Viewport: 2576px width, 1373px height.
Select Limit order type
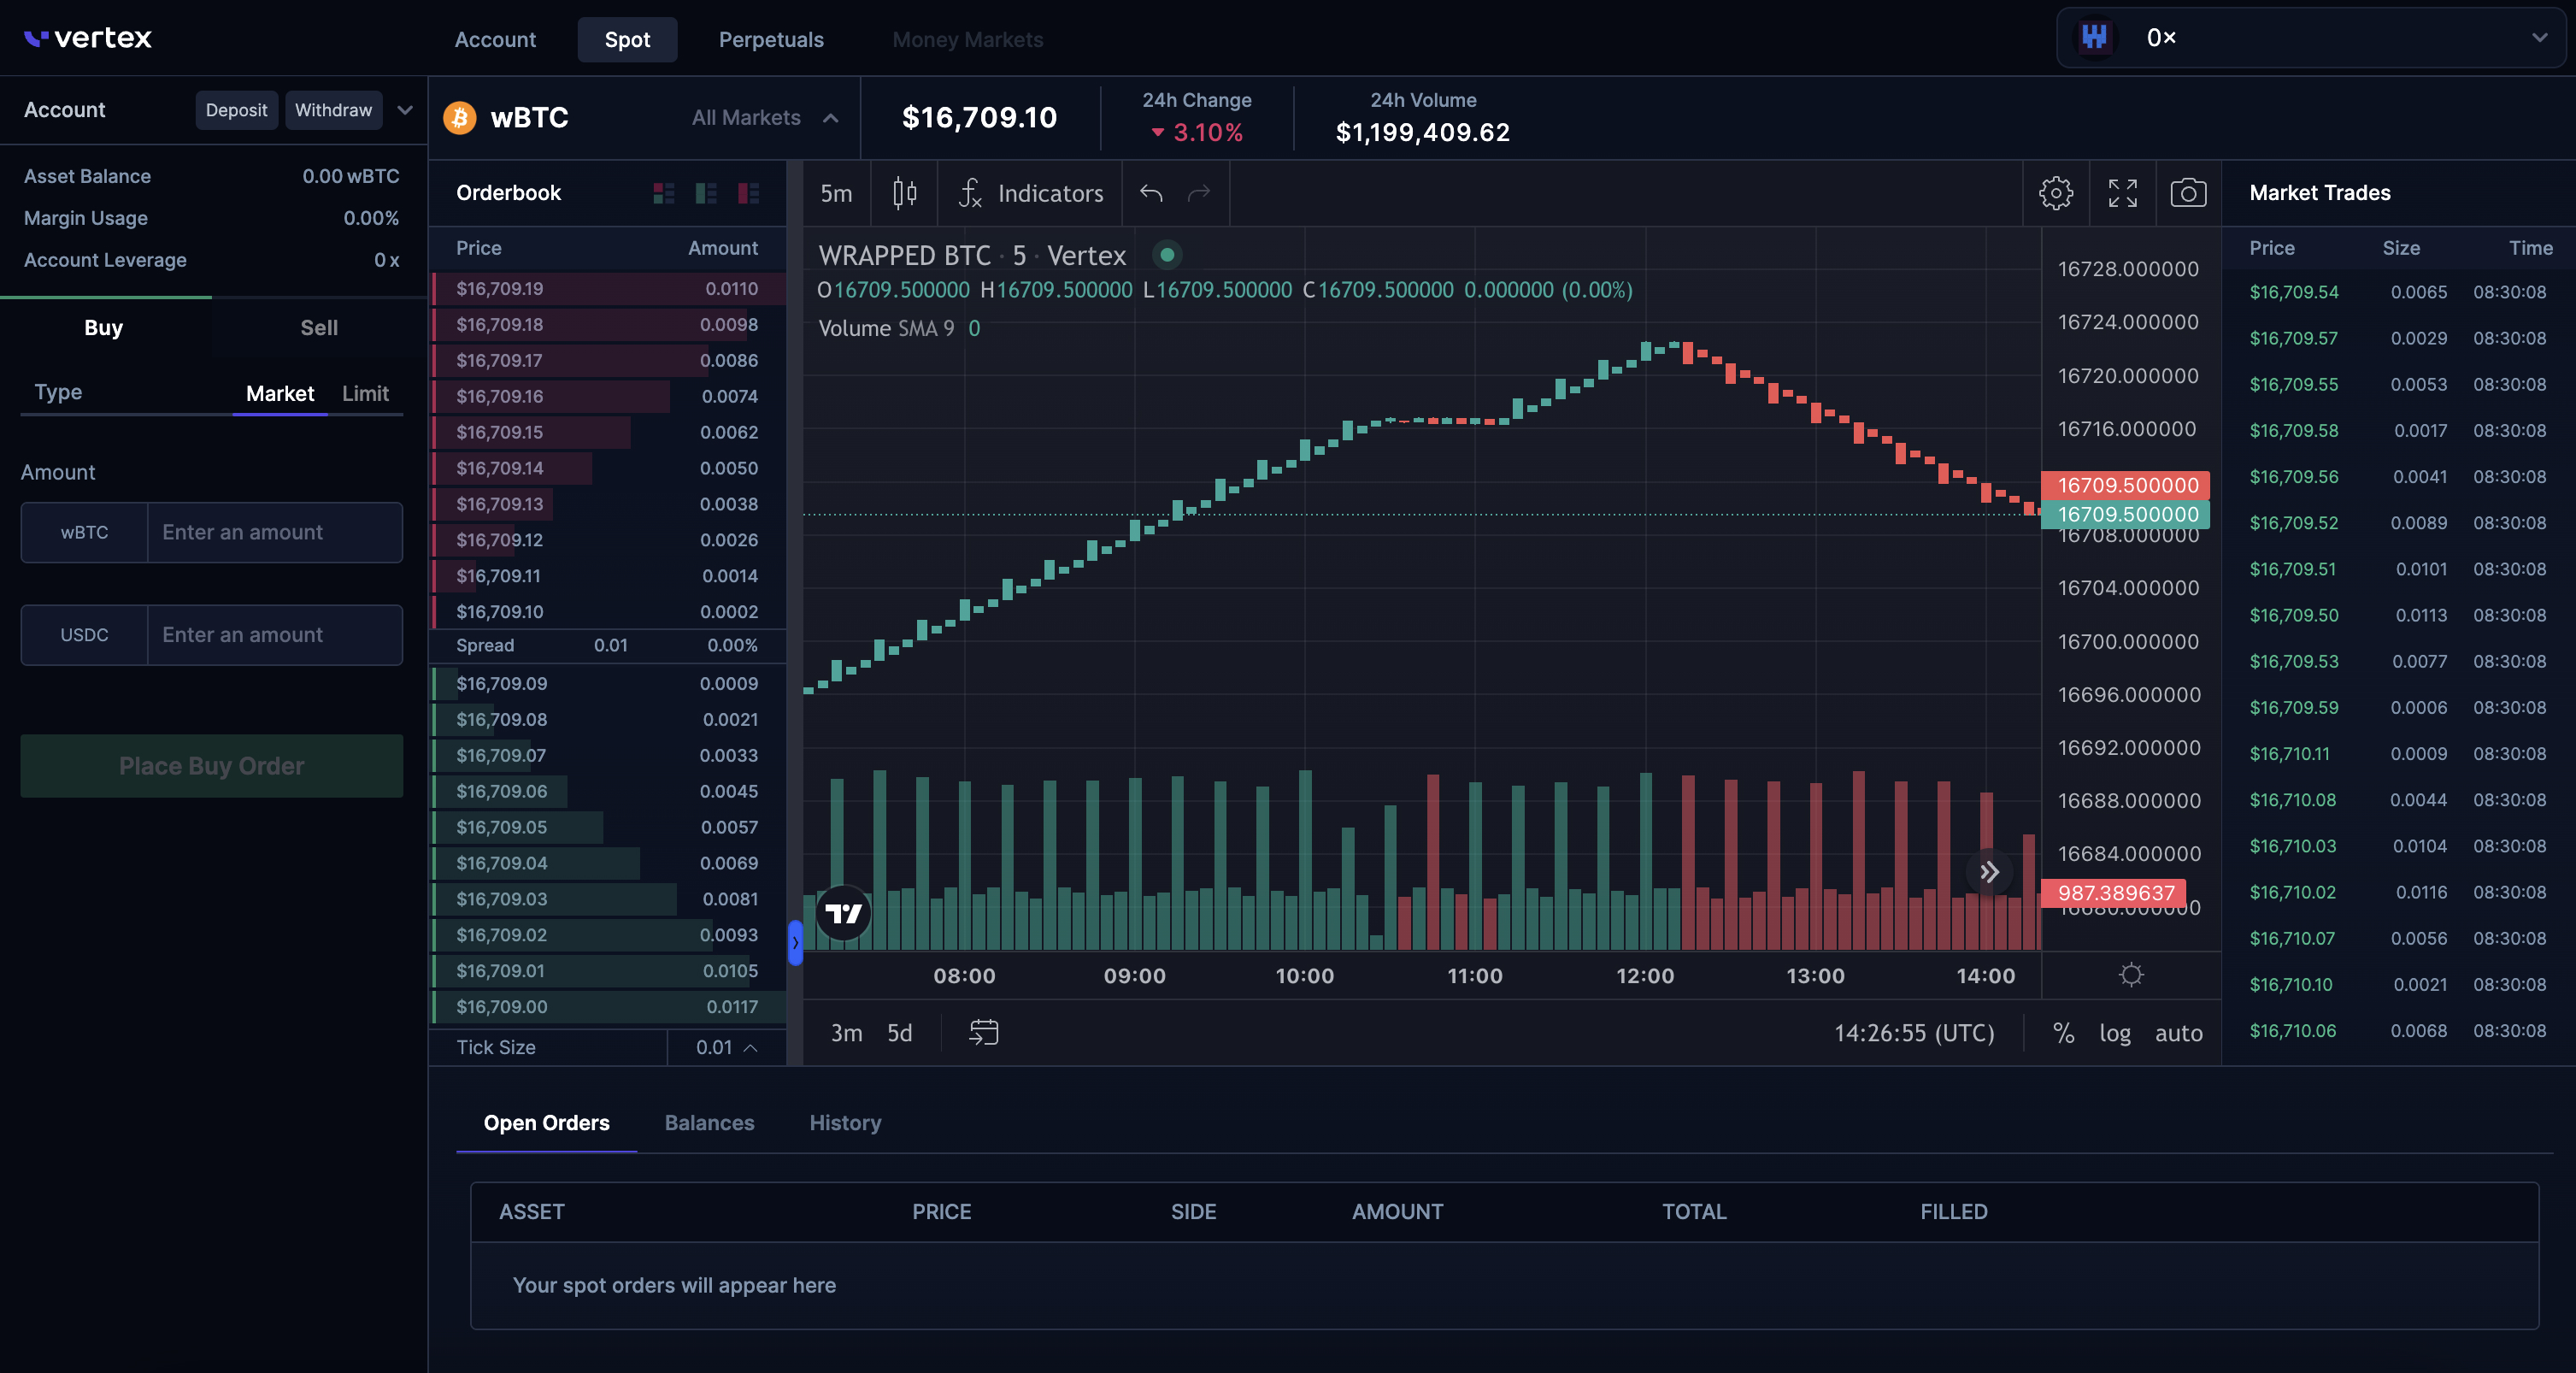[365, 393]
